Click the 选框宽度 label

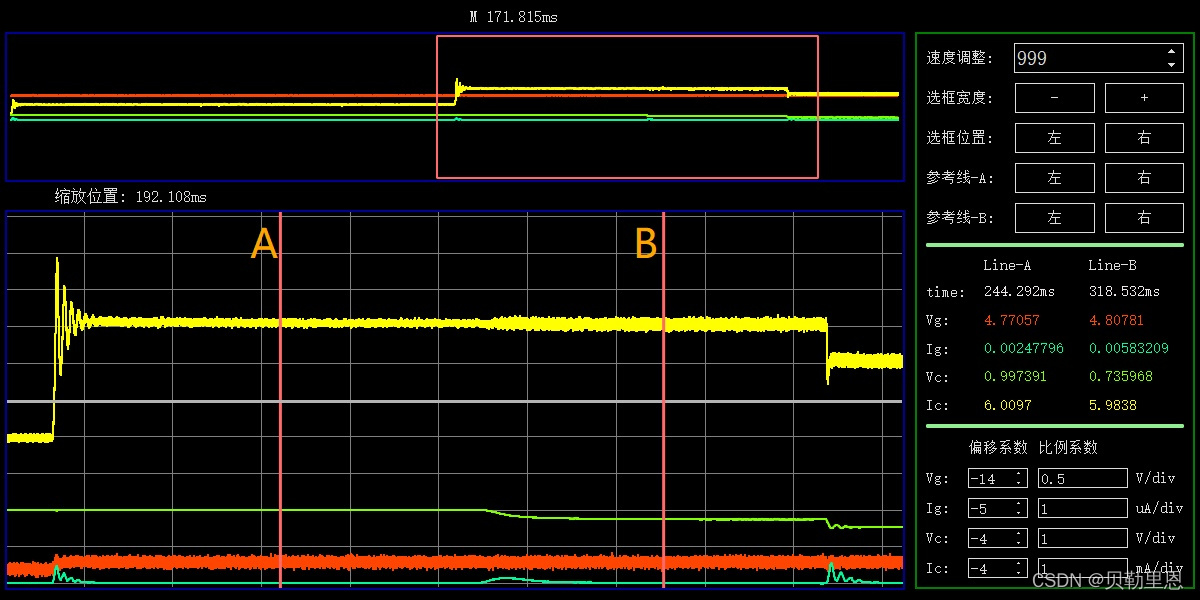pyautogui.click(x=960, y=98)
